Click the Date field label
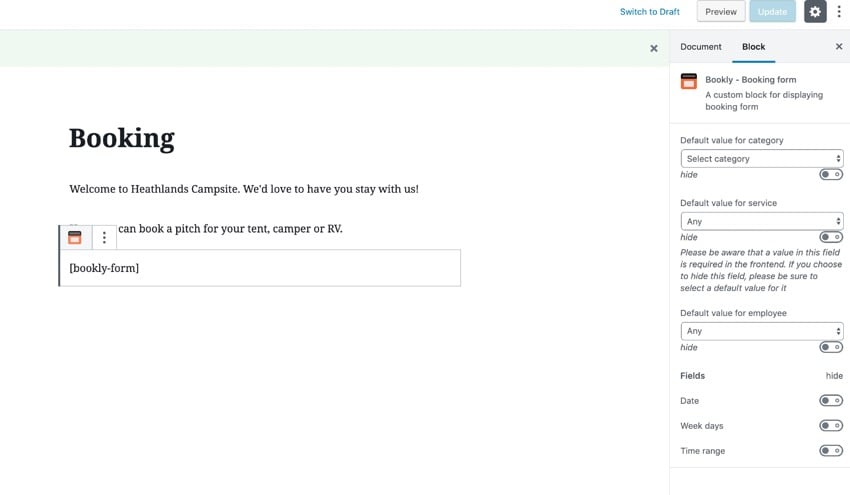The image size is (850, 495). coord(689,401)
